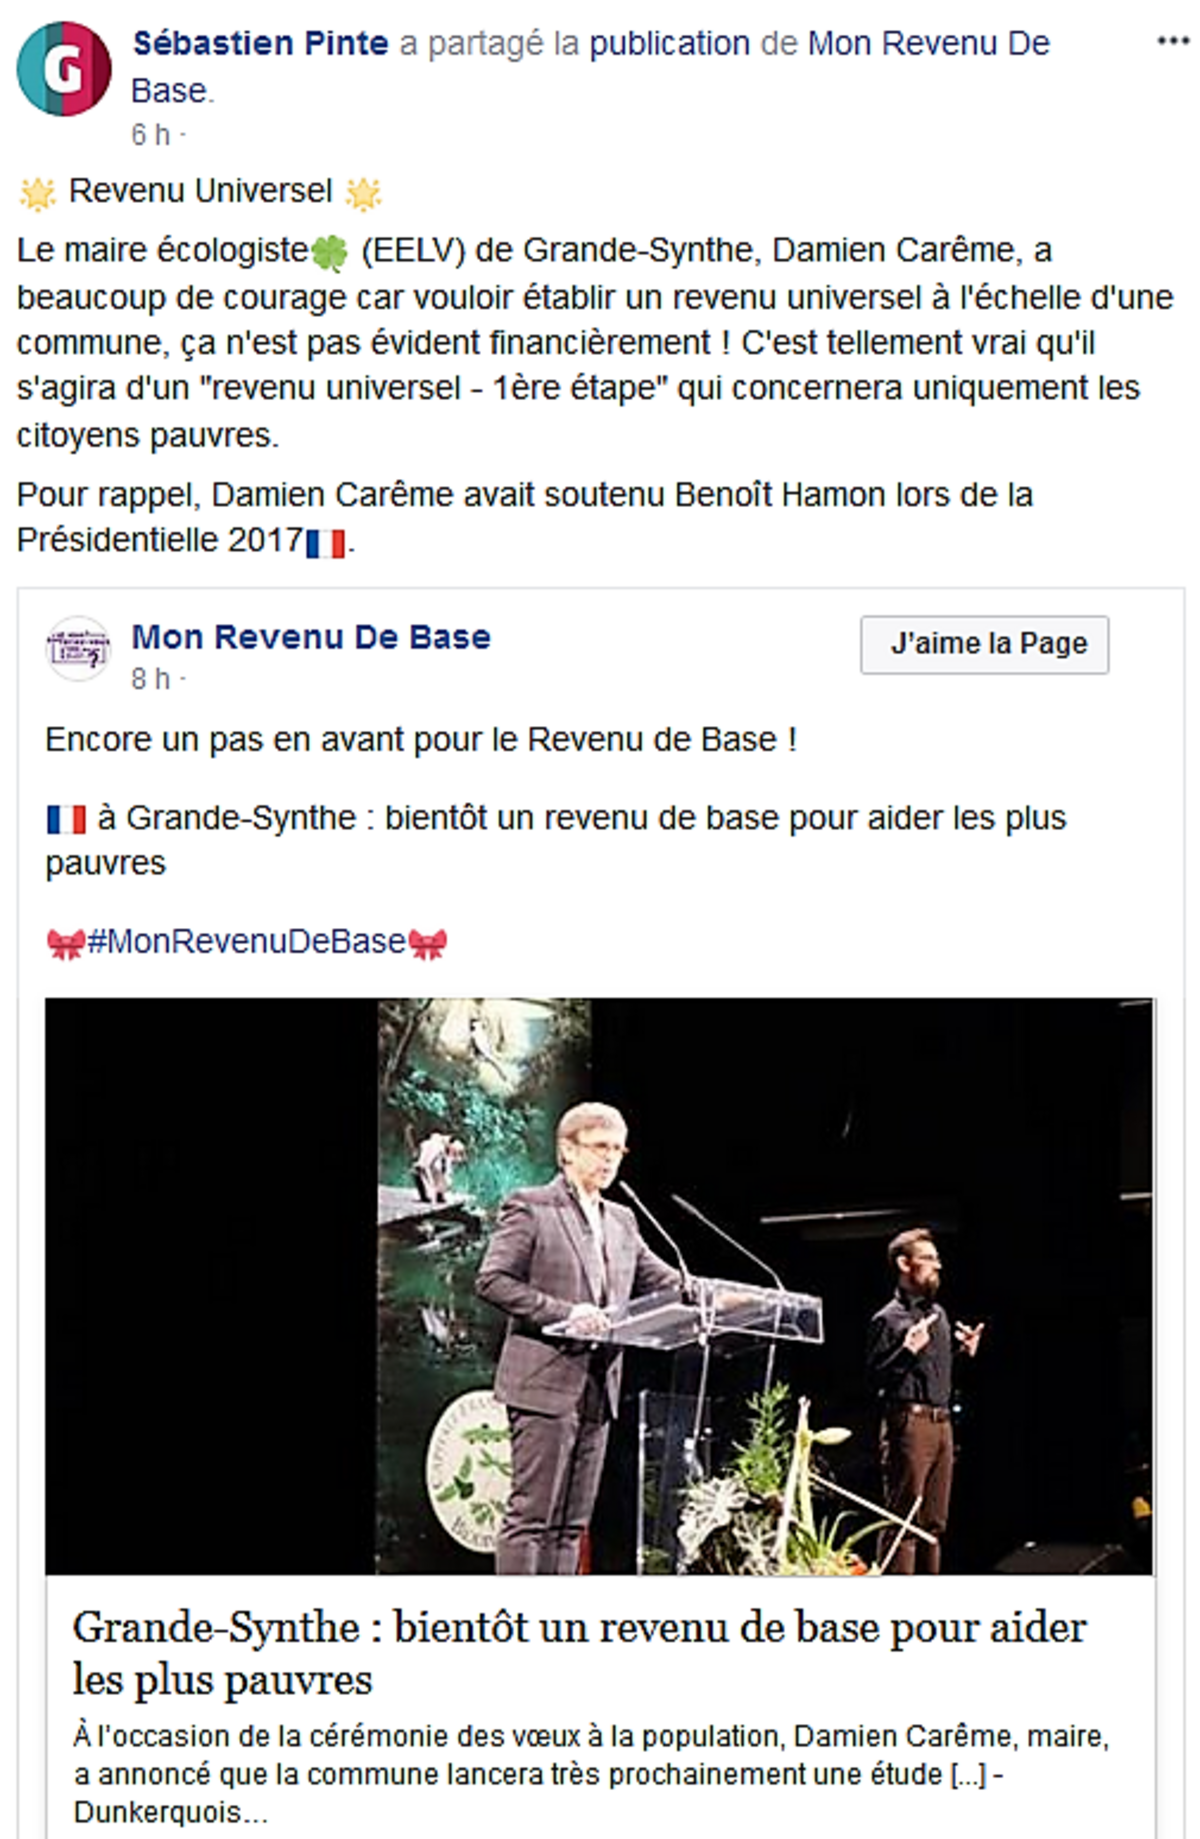This screenshot has height=1839, width=1200.
Task: Open the post options three-dot menu
Action: click(x=1172, y=42)
